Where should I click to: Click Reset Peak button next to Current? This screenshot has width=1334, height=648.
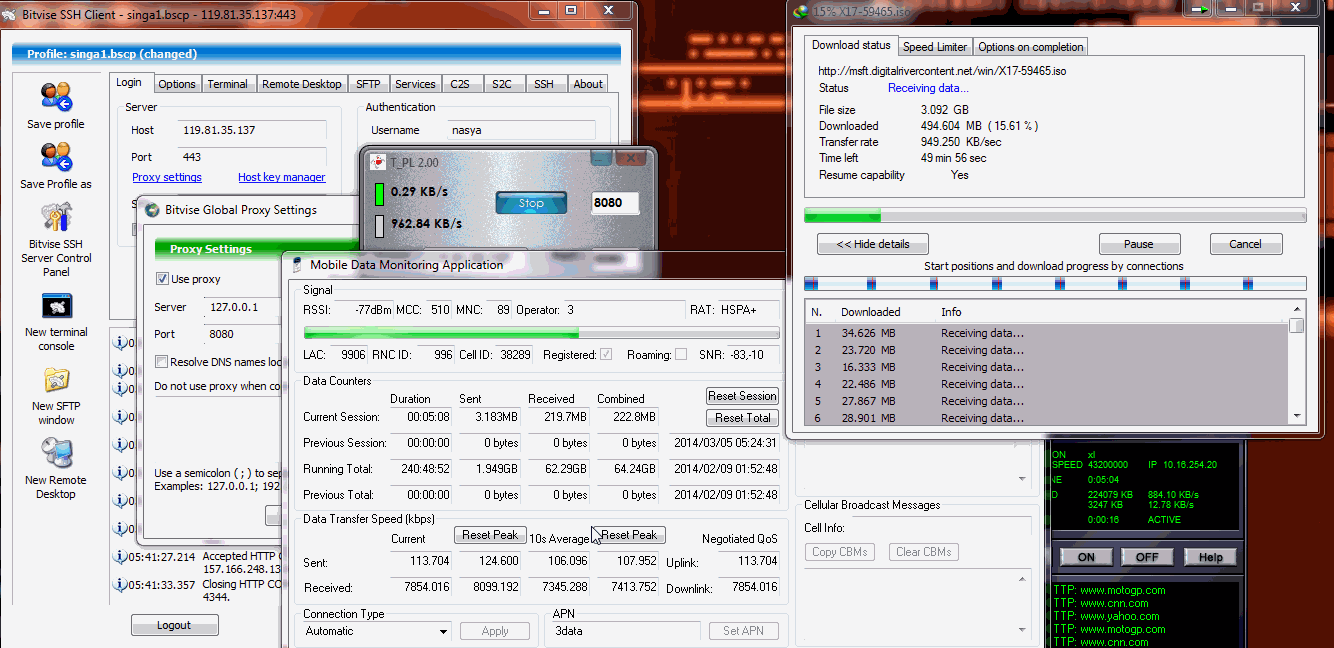490,535
